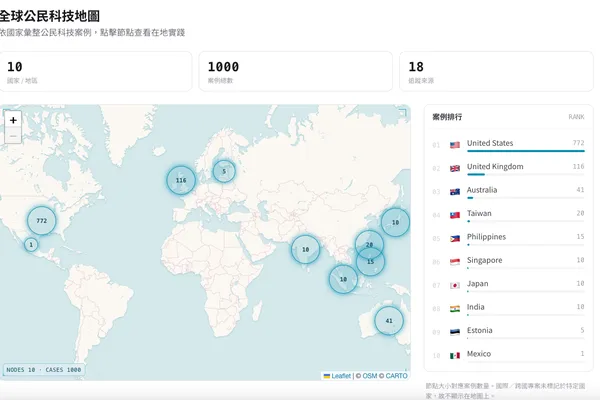Click the United Kingdom progress bar
Image resolution: width=600 pixels, height=400 pixels.
click(526, 175)
